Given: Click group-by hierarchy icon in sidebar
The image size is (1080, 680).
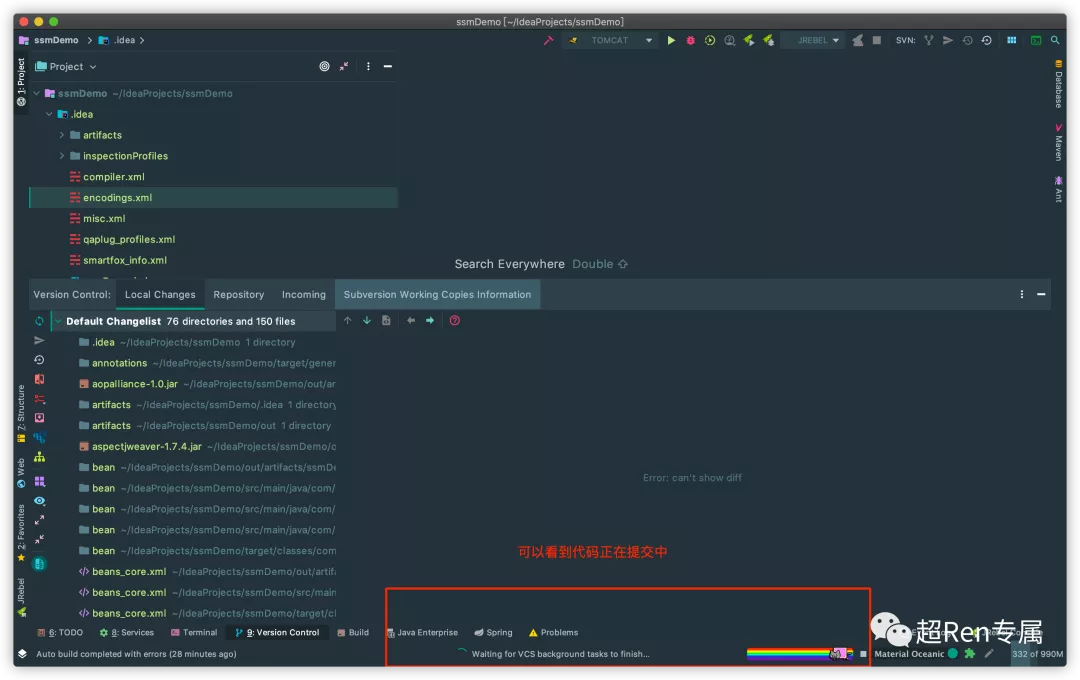Looking at the screenshot, I should click(x=39, y=457).
